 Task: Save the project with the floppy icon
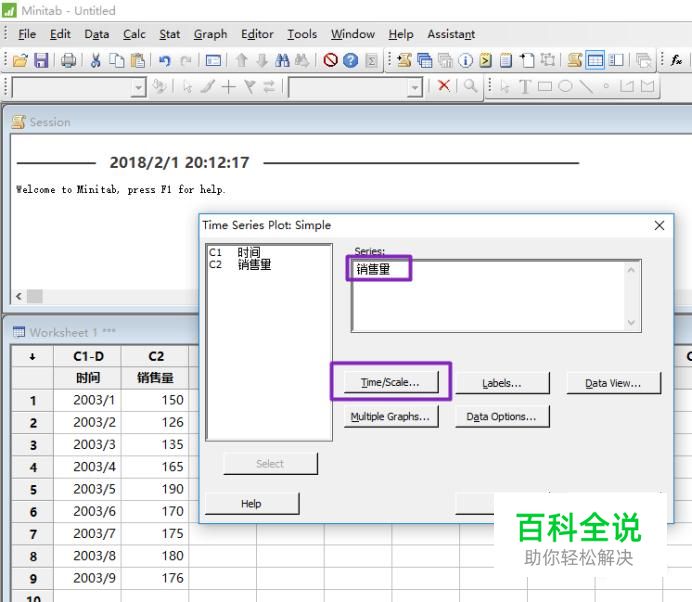coord(41,60)
